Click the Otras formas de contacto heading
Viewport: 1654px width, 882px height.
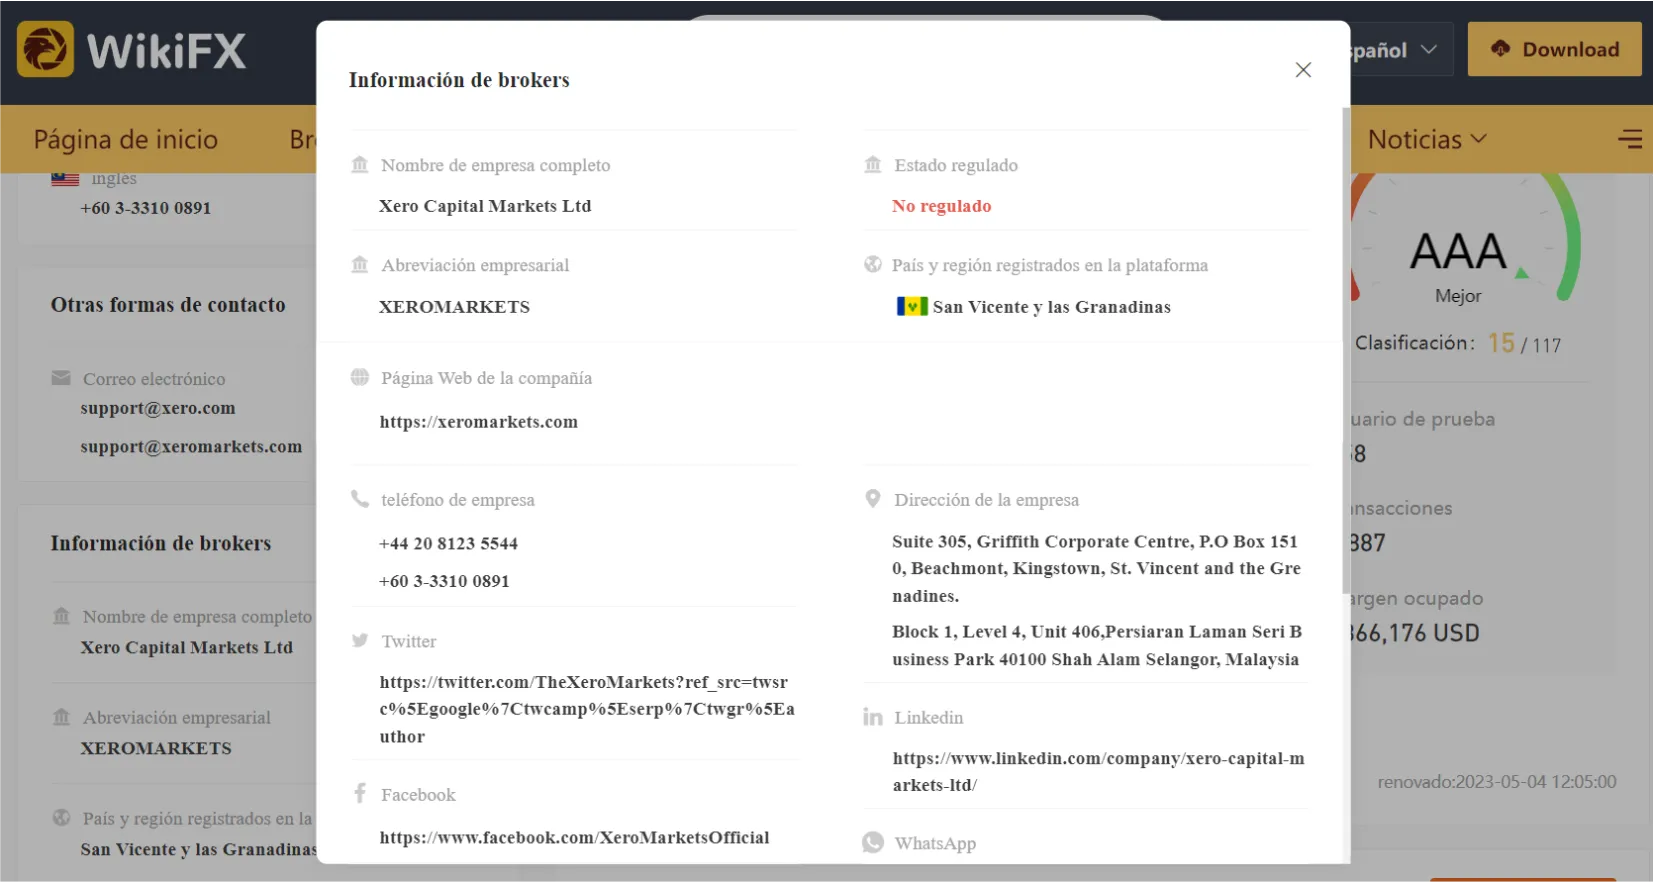coord(168,305)
